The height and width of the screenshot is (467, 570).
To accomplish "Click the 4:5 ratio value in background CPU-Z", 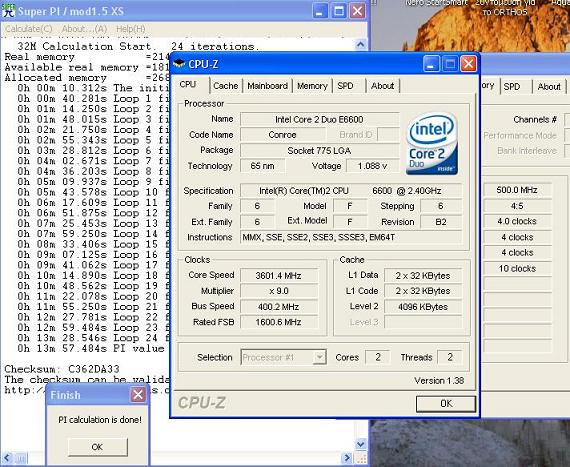I will coord(517,206).
